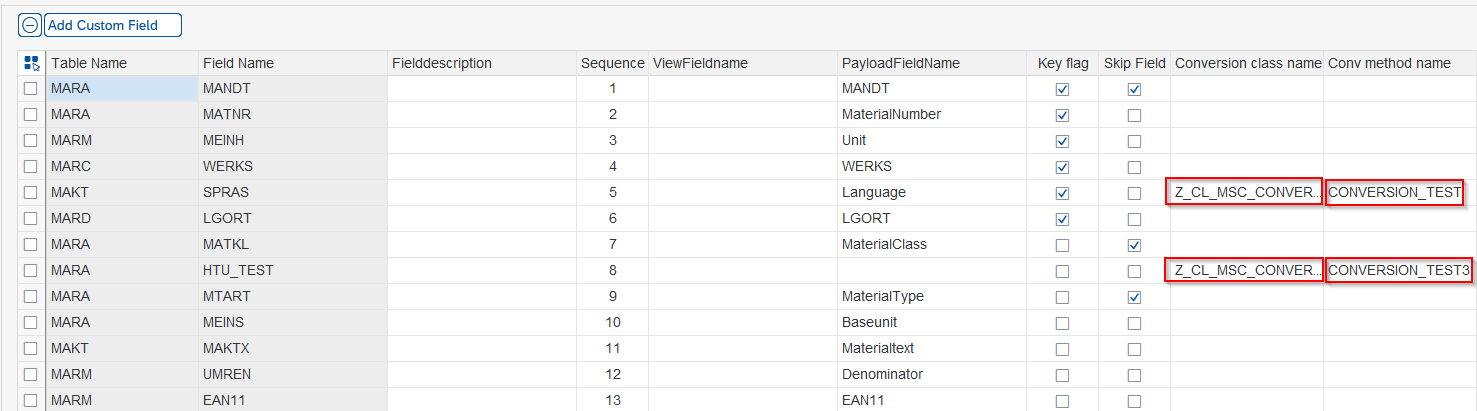Click CONVERSION_TEST3 method name cell
The image size is (1477, 411).
pyautogui.click(x=1400, y=271)
